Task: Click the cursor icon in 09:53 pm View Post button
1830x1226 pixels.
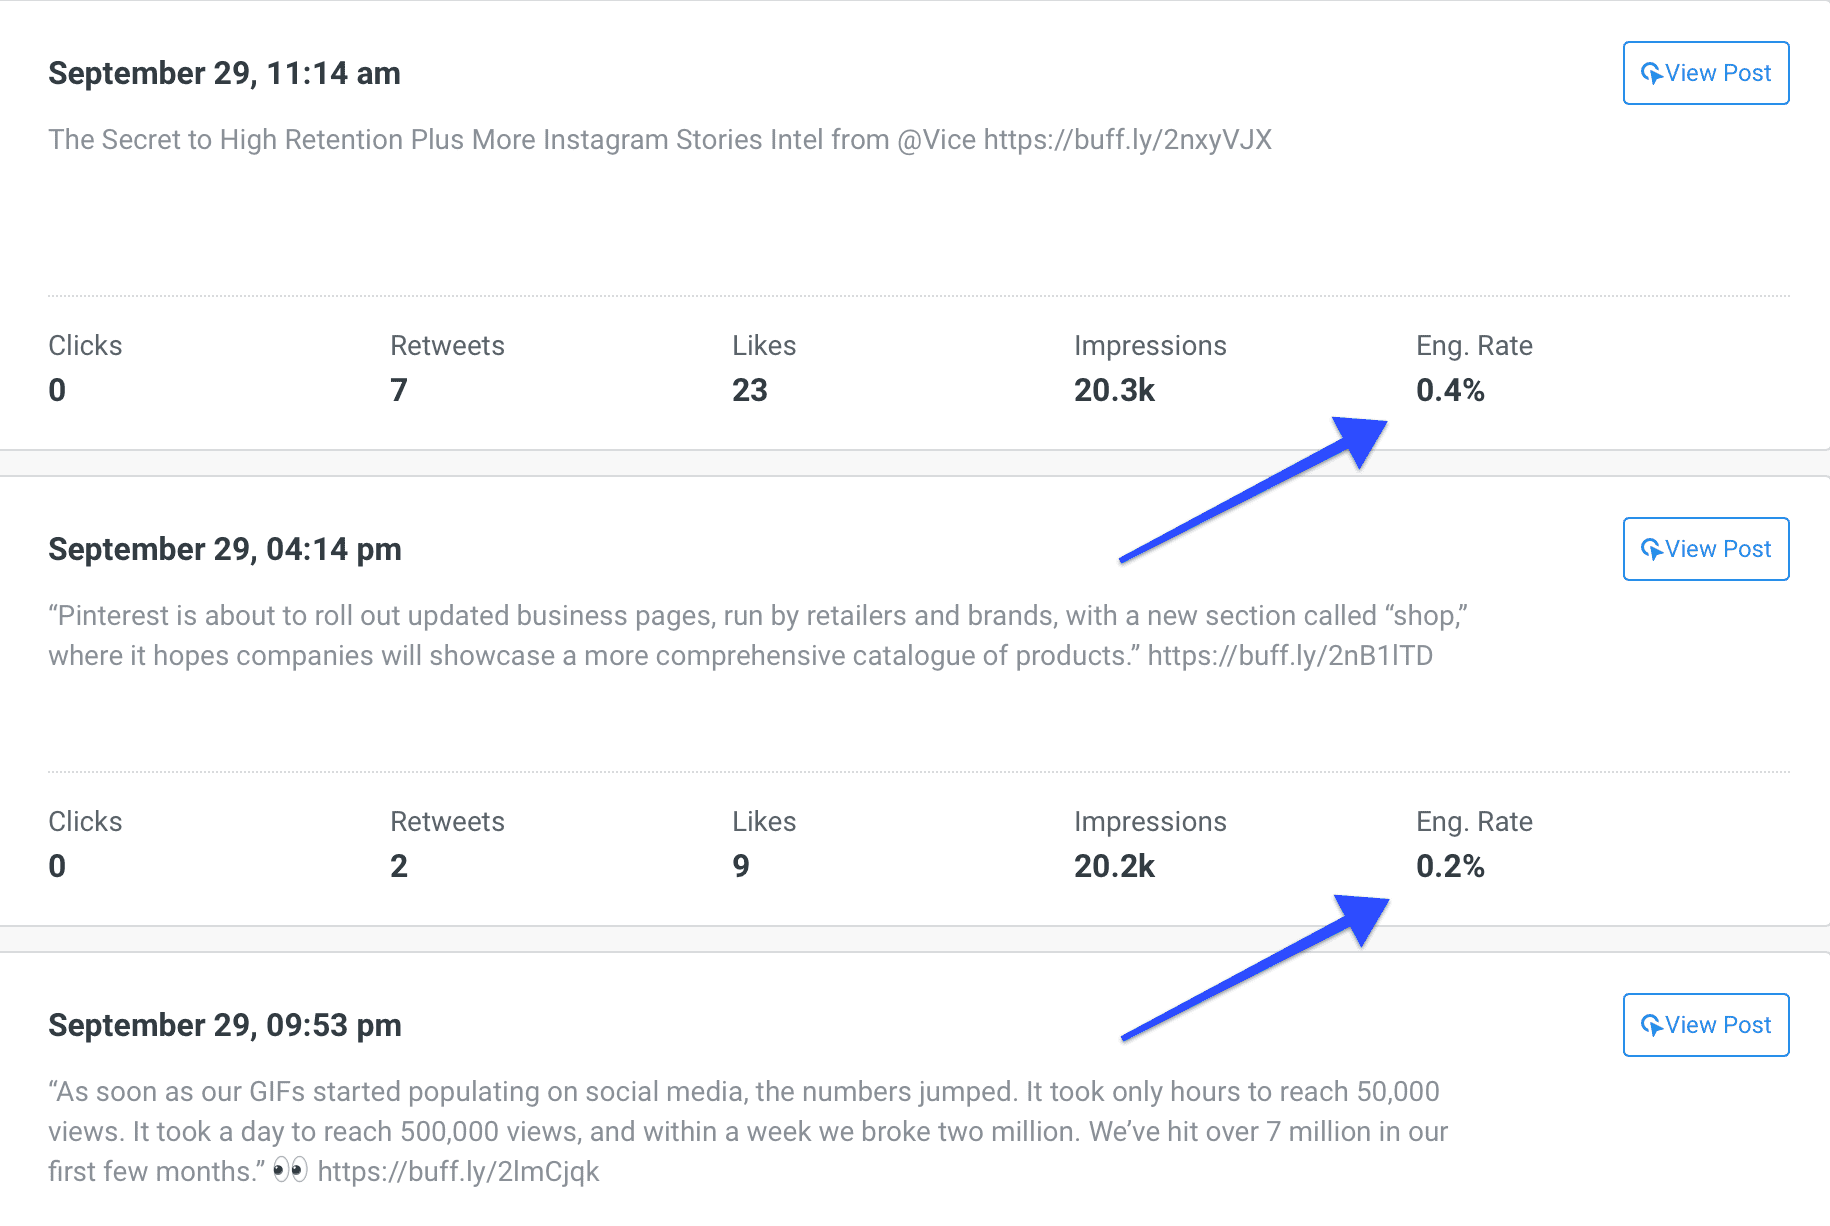Action: [1651, 1026]
